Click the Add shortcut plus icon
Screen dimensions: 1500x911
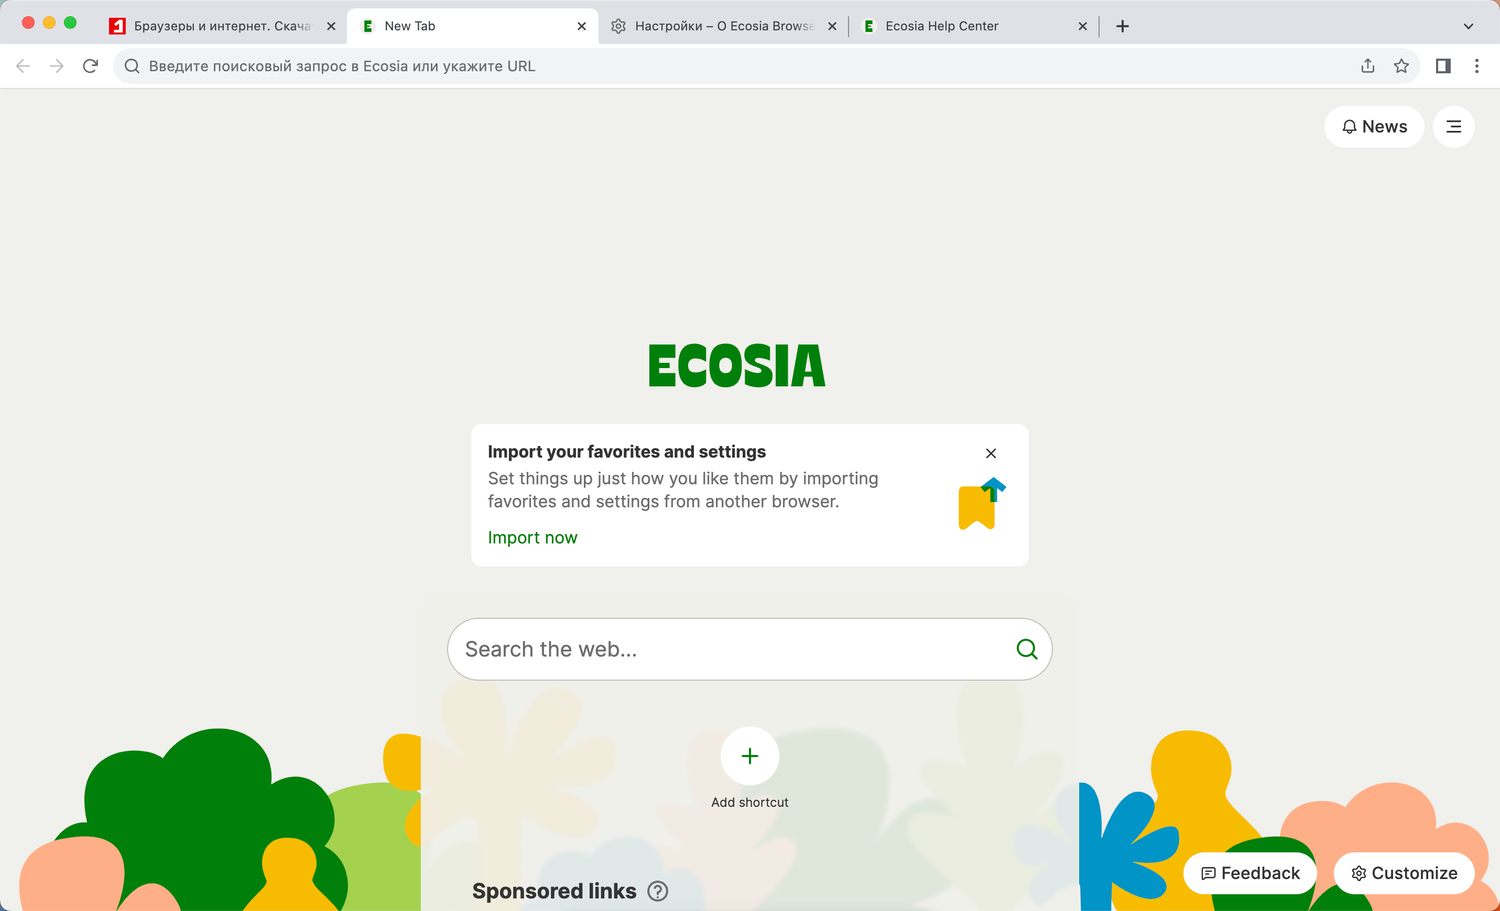point(750,757)
